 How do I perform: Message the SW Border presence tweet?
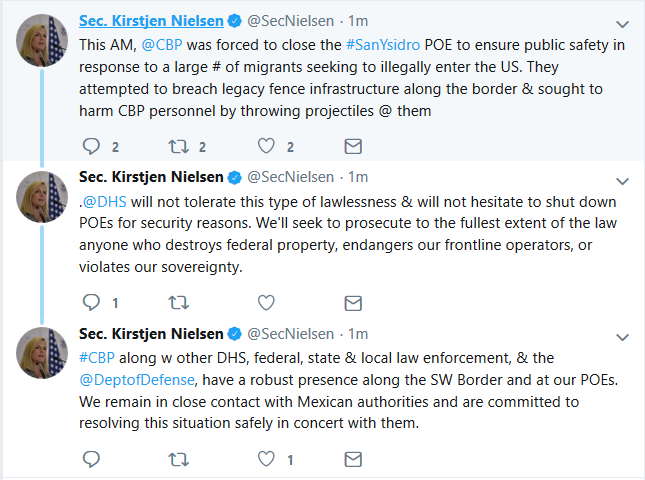click(352, 459)
